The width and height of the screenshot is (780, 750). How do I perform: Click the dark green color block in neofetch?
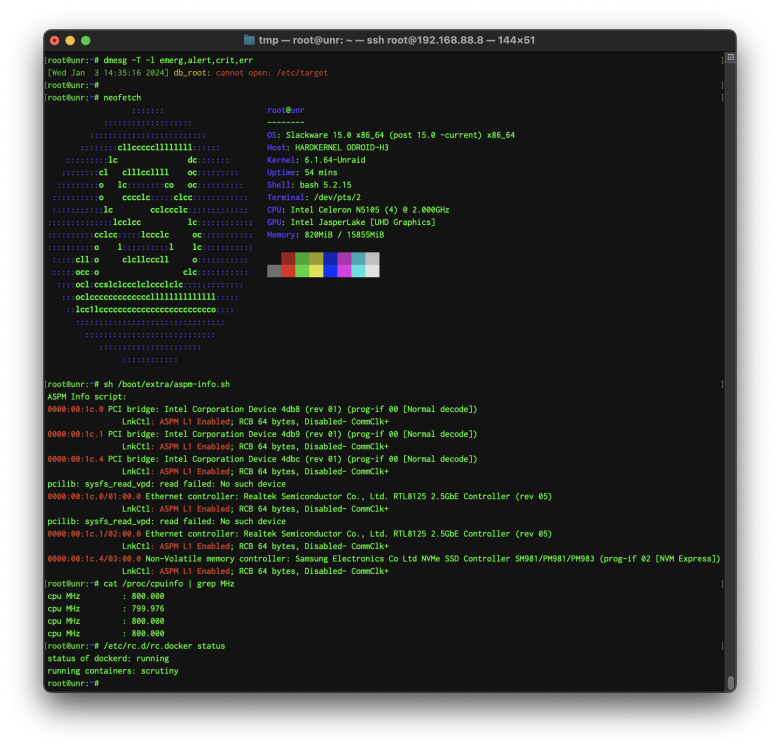302,258
